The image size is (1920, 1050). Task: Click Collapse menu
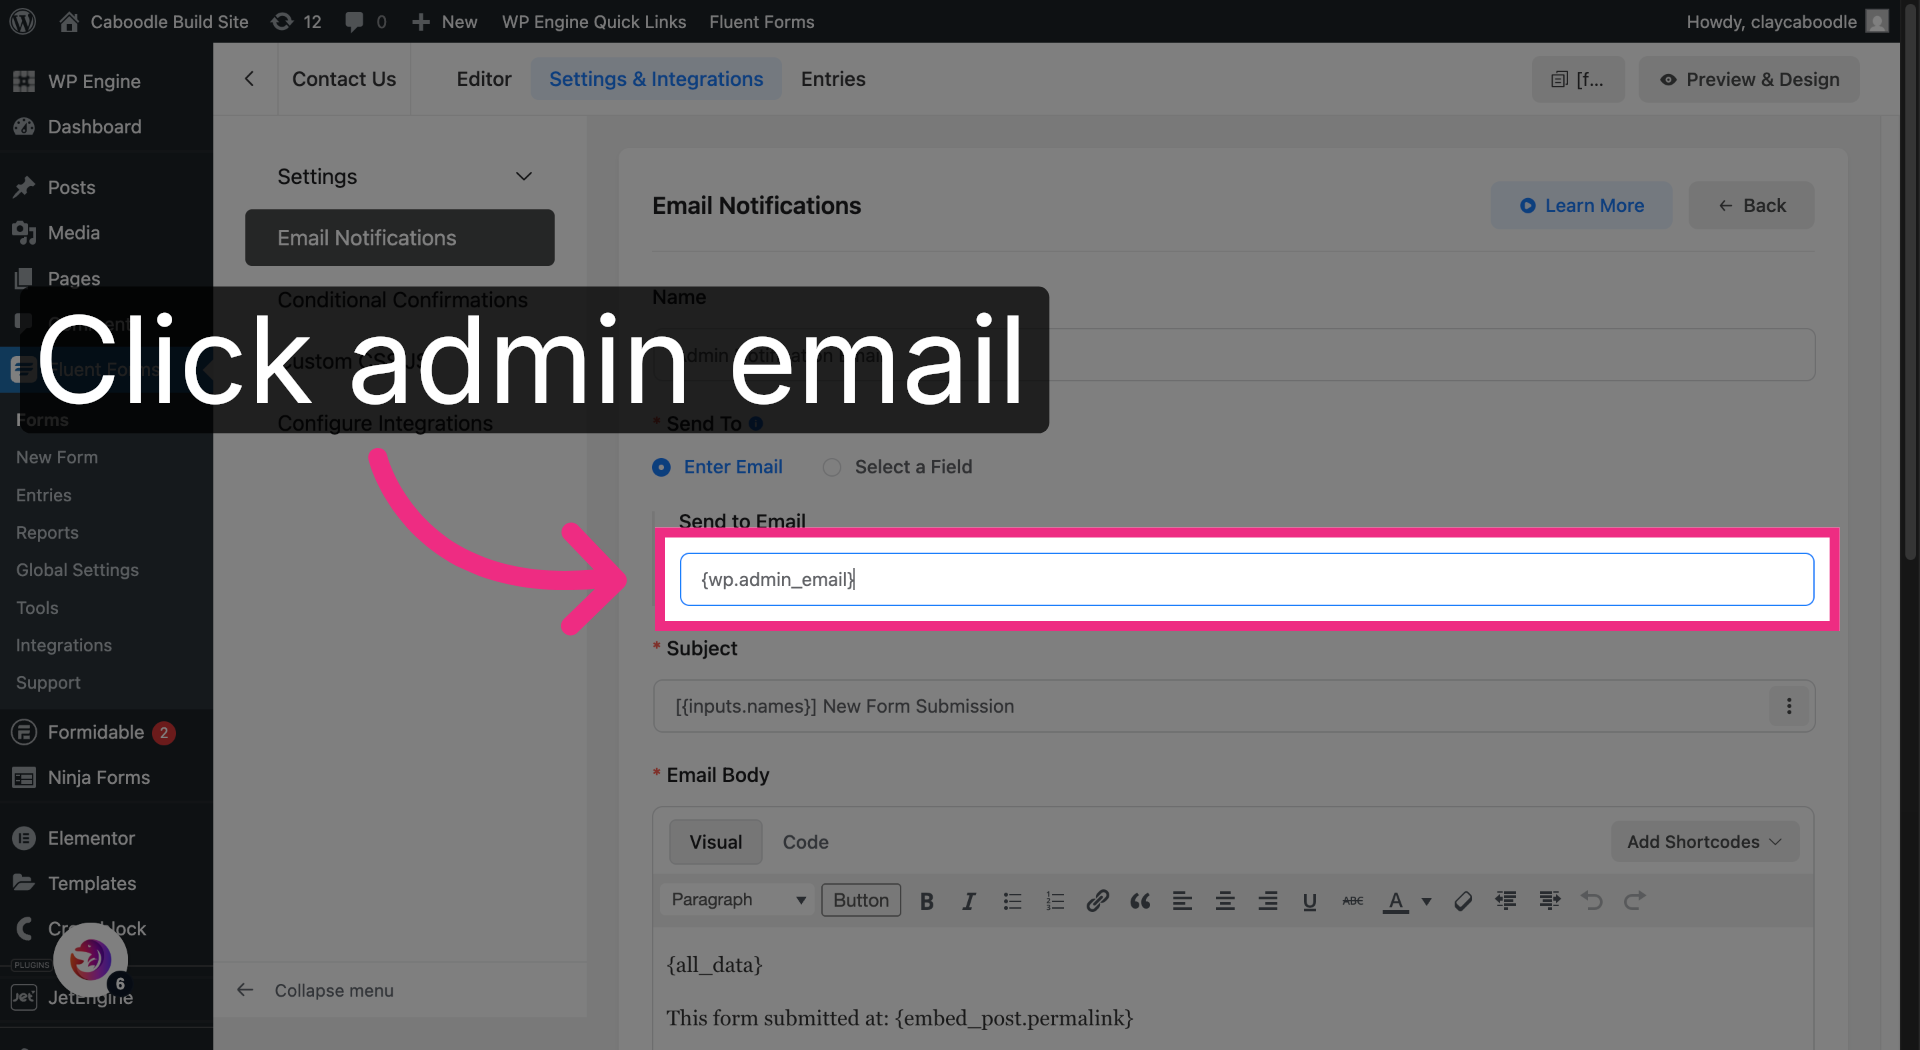coord(315,990)
